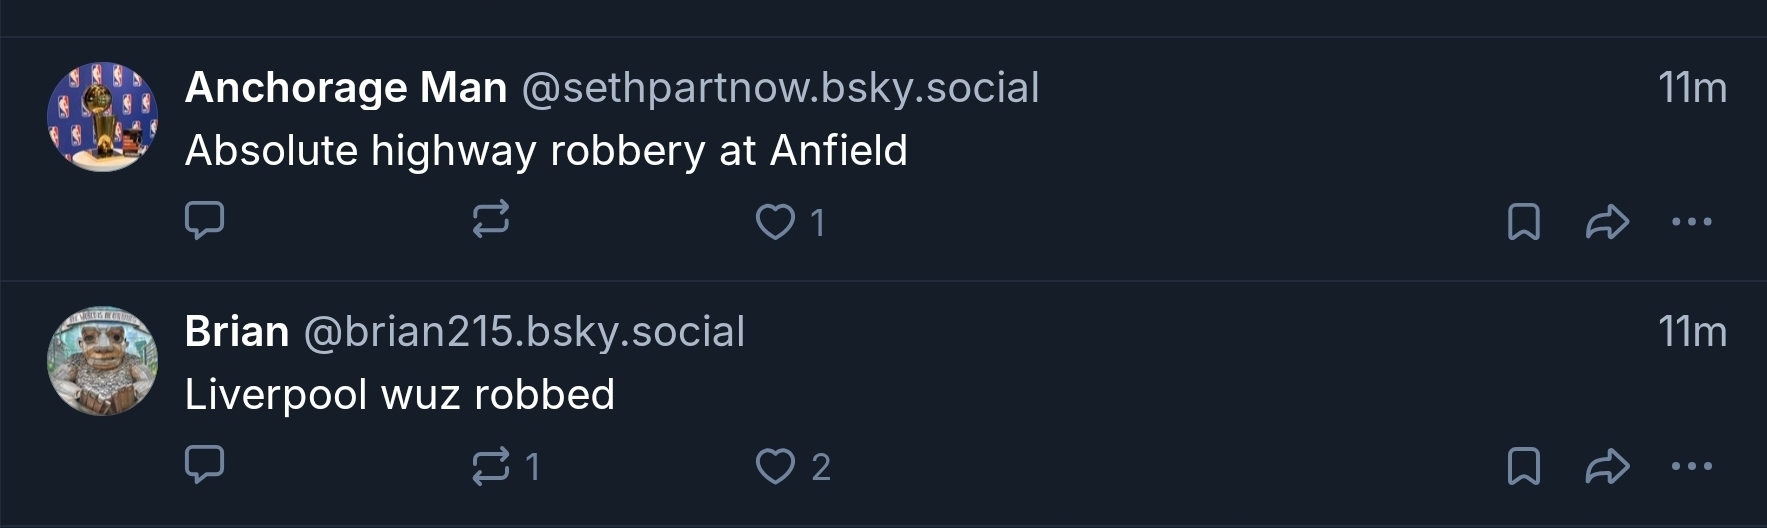Like the "Absolute highway robbery" post
Viewport: 1767px width, 528px height.
[x=775, y=221]
